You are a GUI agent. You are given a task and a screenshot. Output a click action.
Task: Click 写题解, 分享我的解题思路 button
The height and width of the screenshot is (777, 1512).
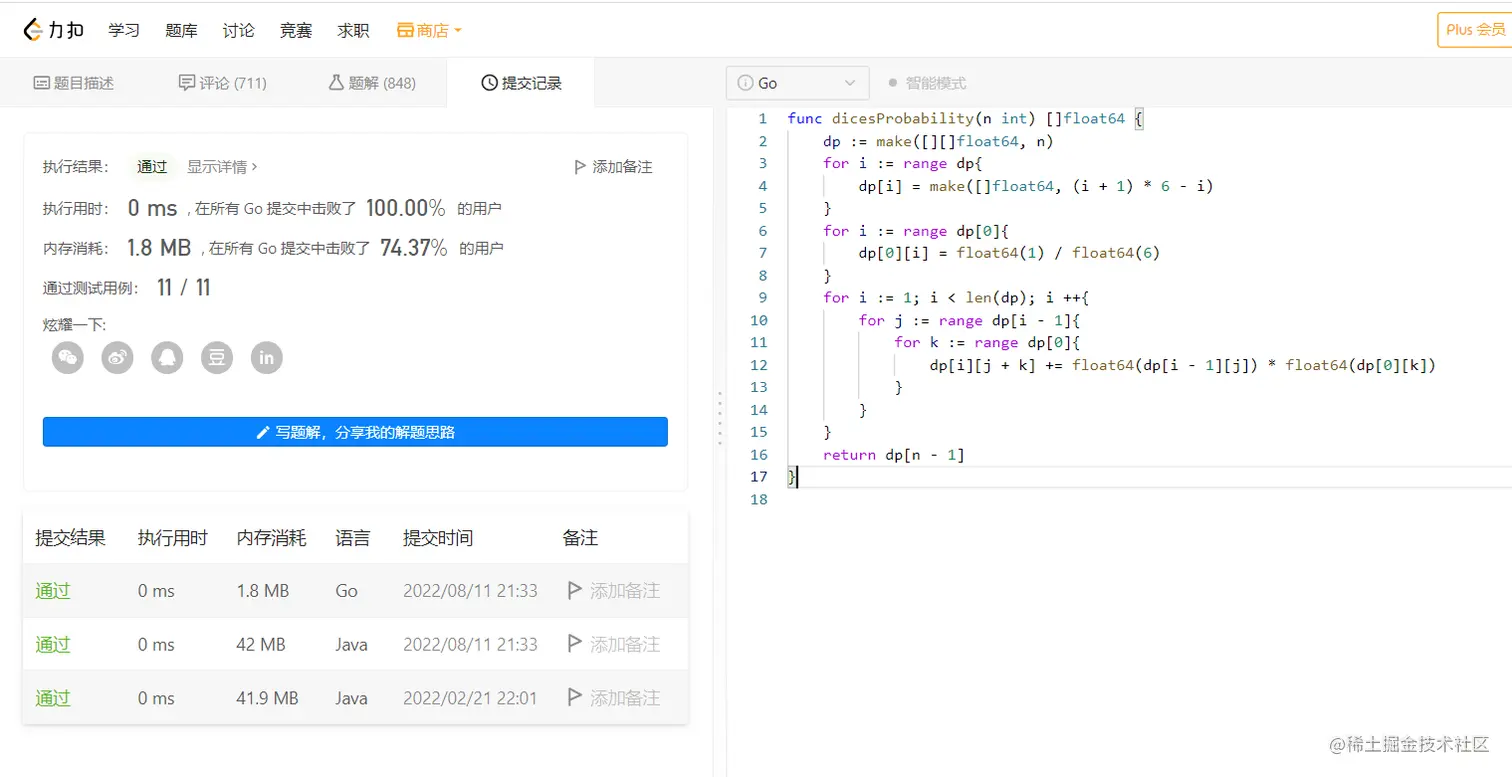click(355, 432)
